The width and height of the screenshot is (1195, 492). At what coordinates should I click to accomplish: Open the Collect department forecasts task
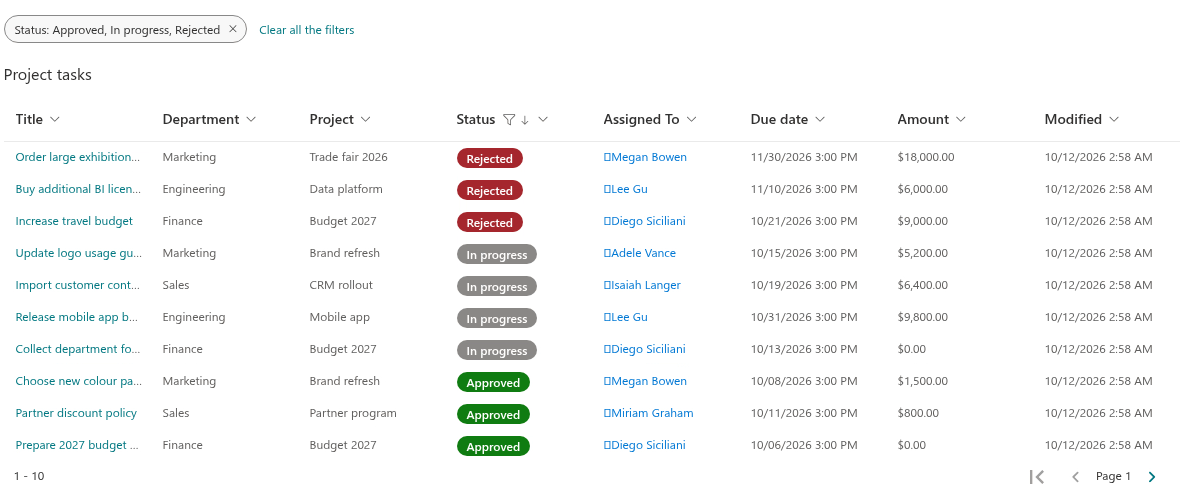78,349
